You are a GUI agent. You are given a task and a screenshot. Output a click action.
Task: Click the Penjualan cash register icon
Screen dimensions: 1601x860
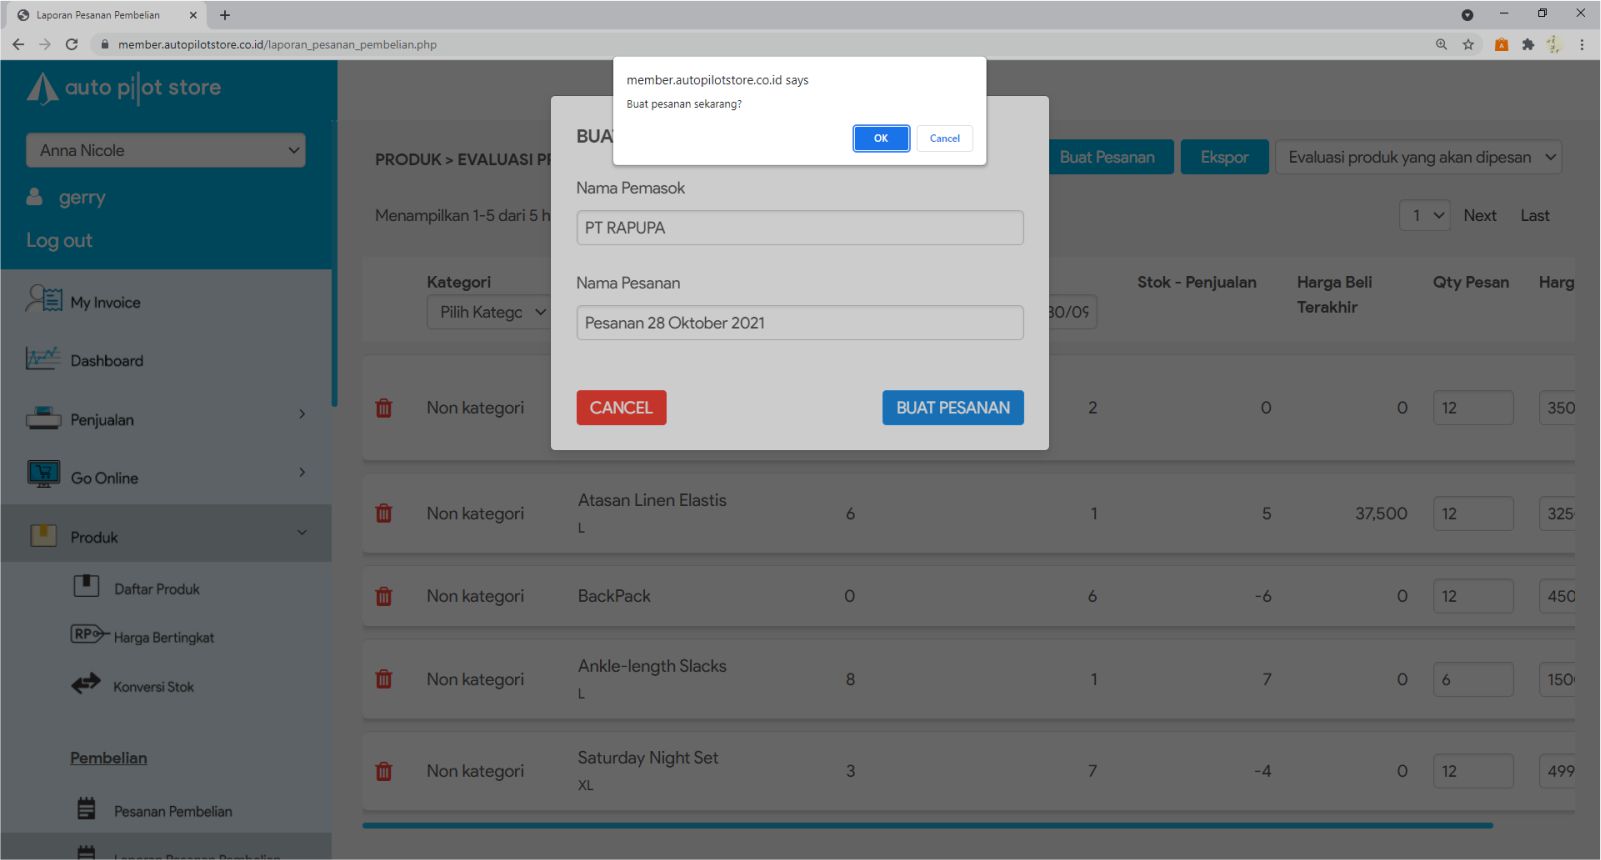point(43,419)
